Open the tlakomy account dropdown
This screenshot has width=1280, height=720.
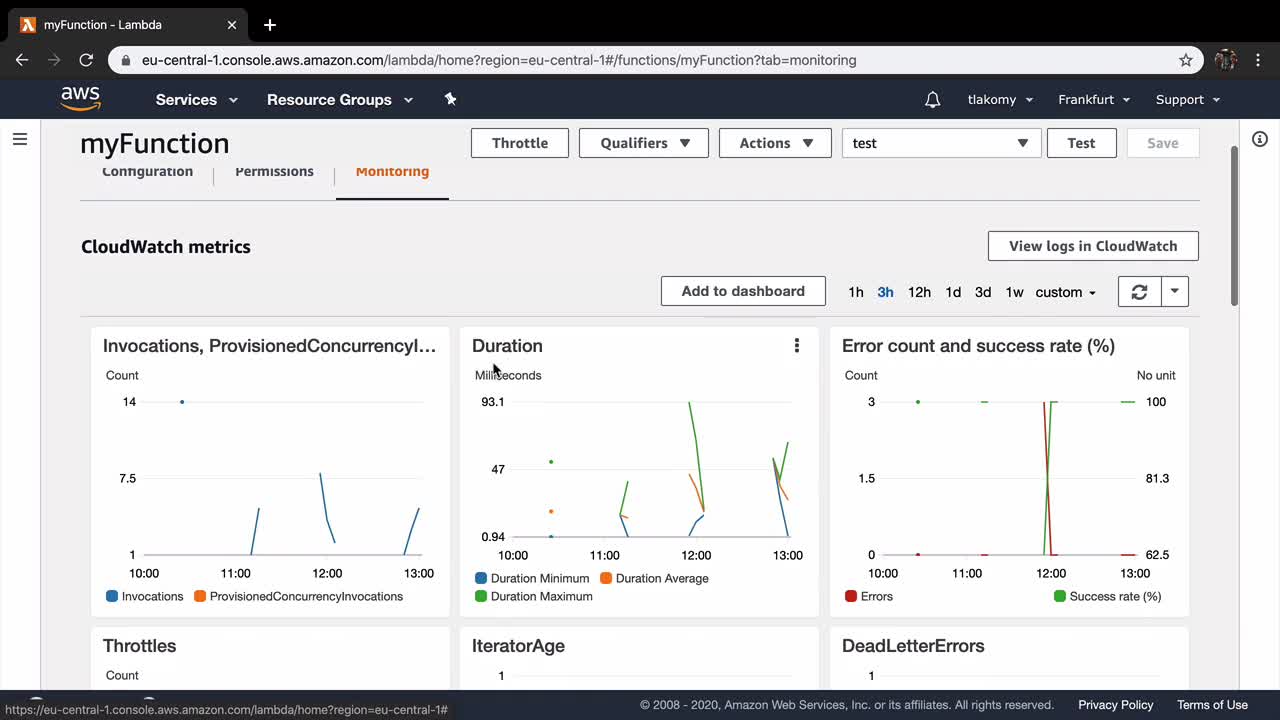point(998,99)
